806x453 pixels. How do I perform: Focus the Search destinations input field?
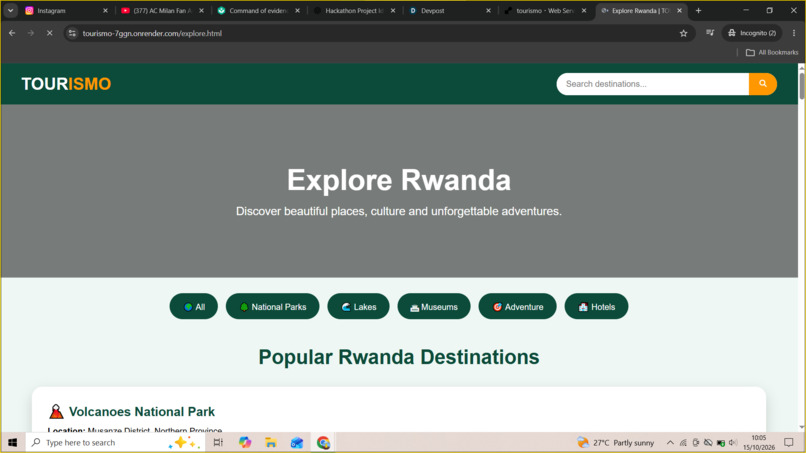652,84
